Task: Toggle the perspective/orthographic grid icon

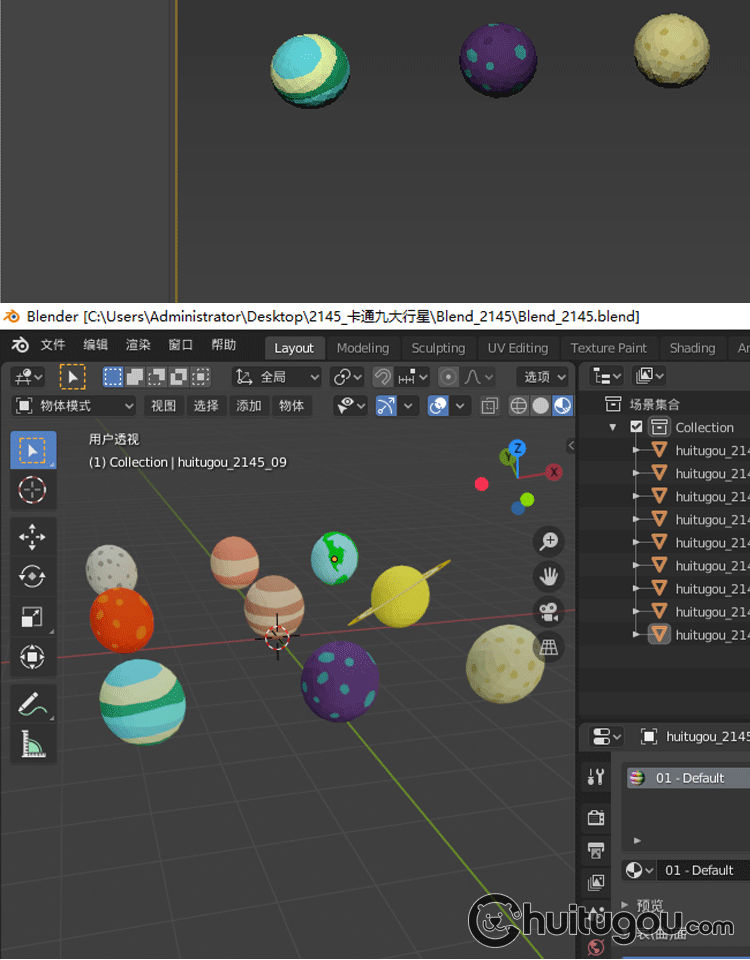Action: [548, 647]
